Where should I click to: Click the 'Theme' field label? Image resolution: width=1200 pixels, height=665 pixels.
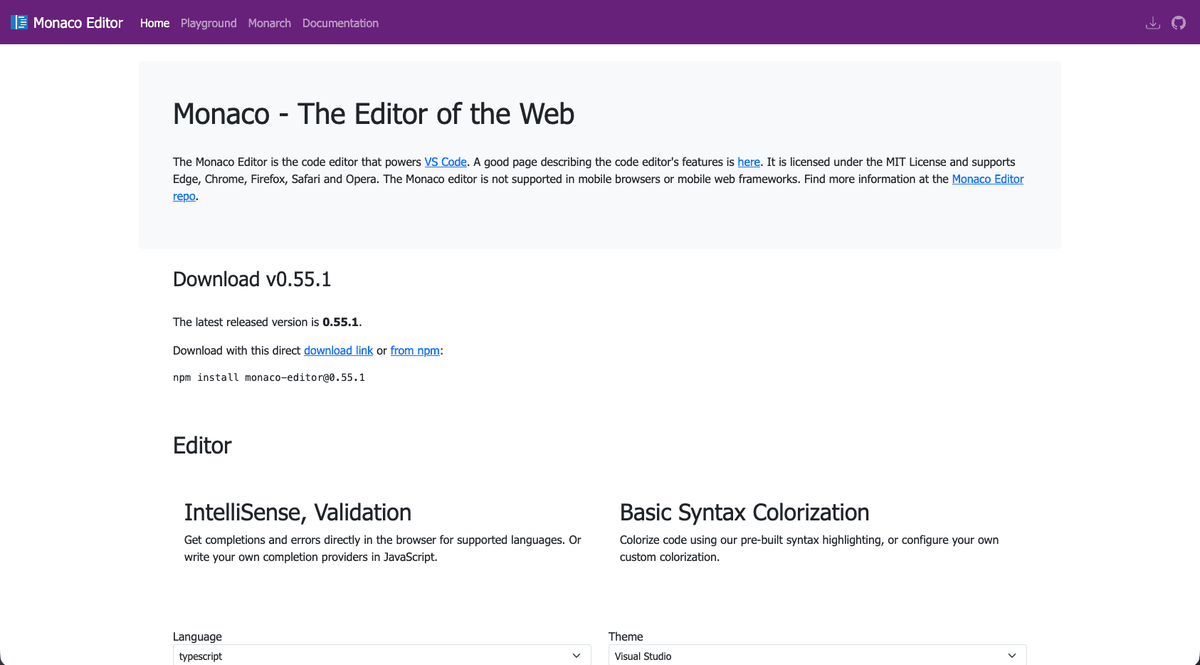[626, 636]
